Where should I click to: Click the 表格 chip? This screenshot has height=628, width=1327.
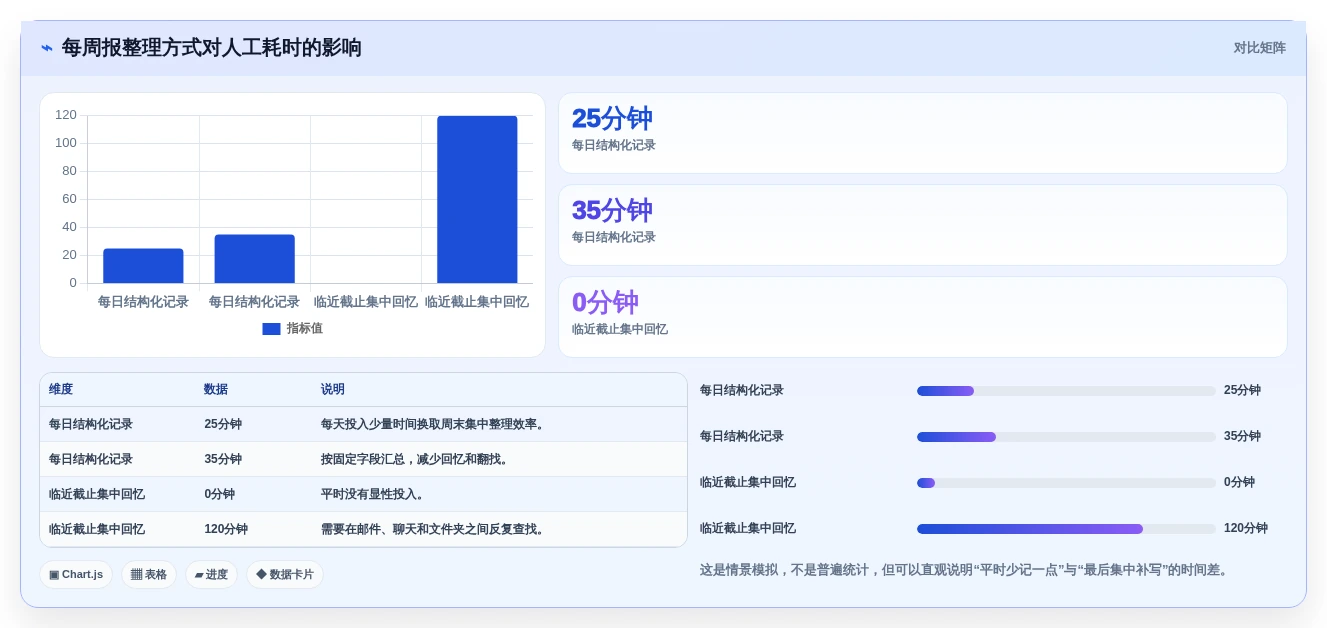[149, 575]
